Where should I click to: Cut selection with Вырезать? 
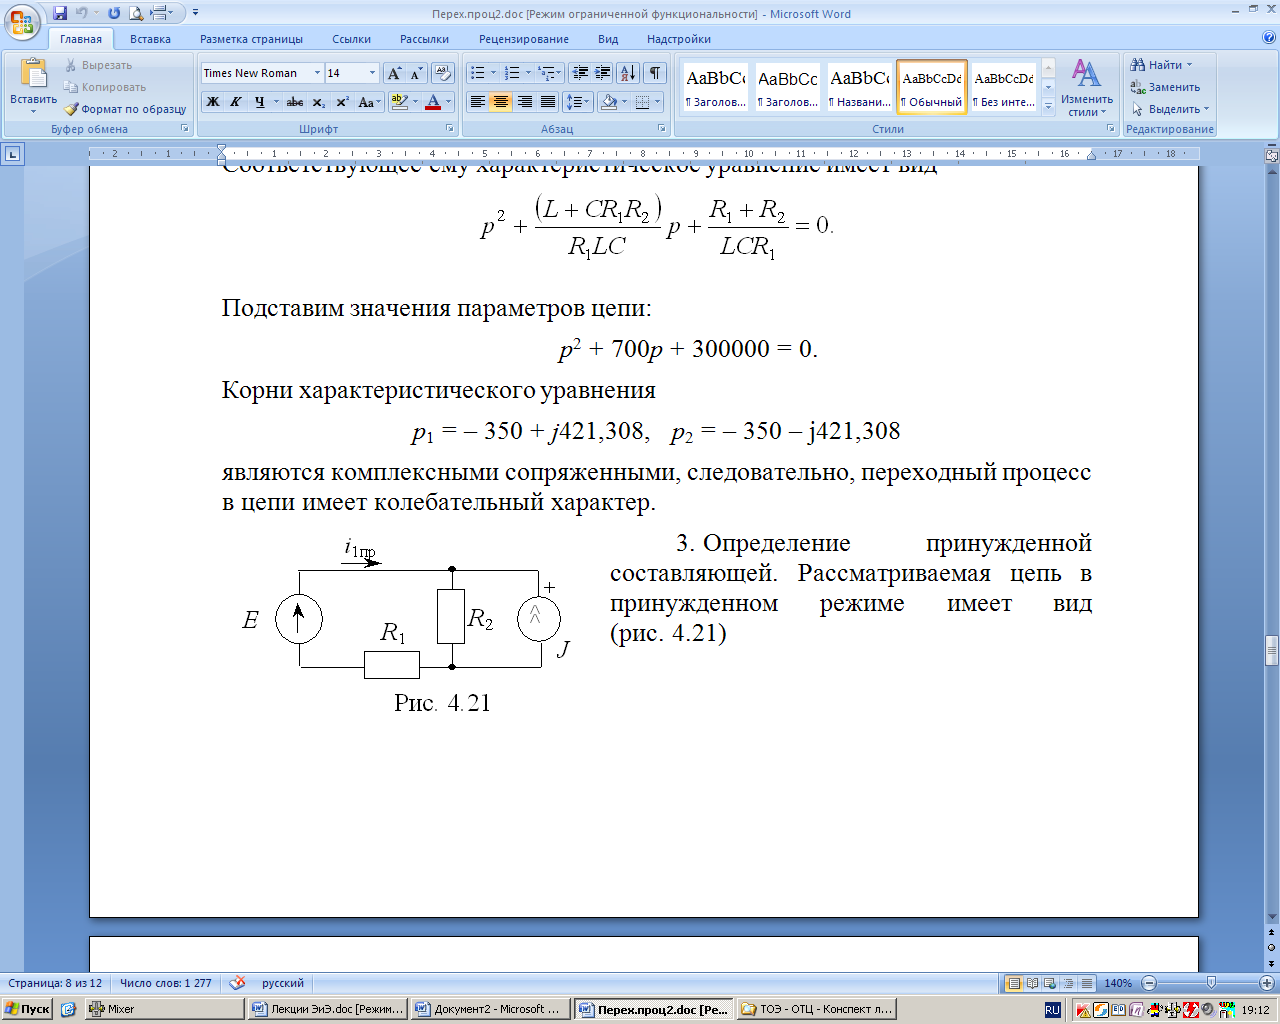(x=98, y=65)
